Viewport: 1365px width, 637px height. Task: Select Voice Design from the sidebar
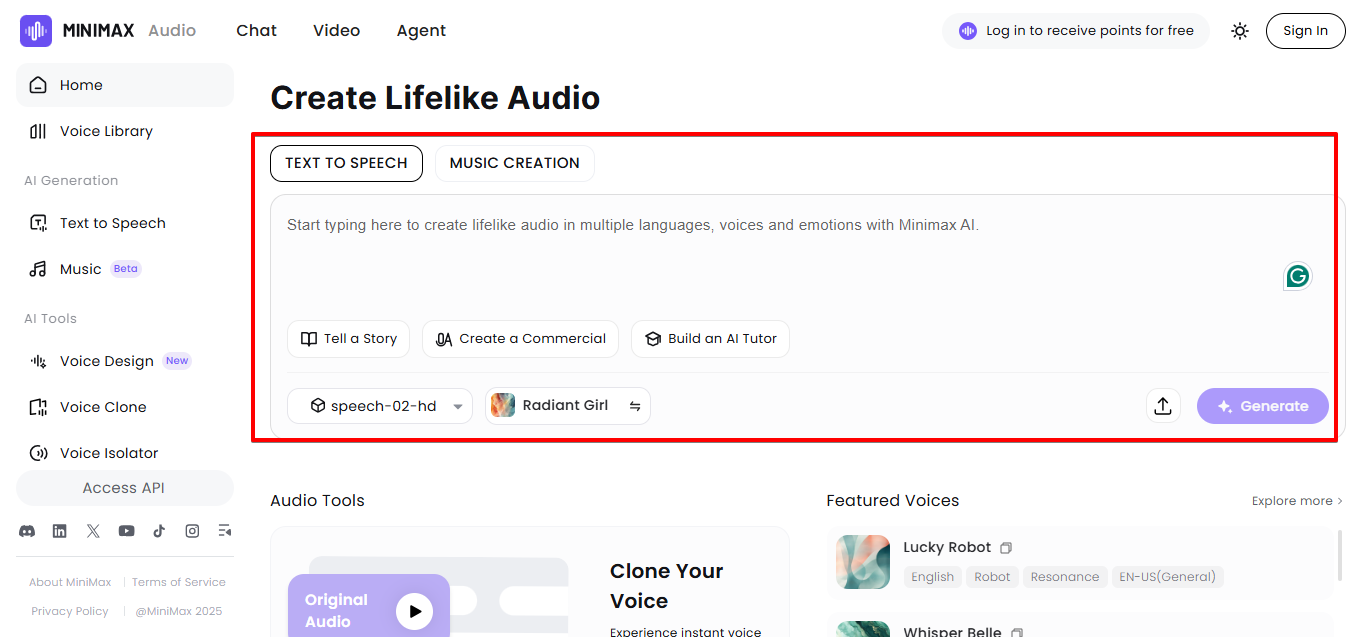[x=107, y=360]
